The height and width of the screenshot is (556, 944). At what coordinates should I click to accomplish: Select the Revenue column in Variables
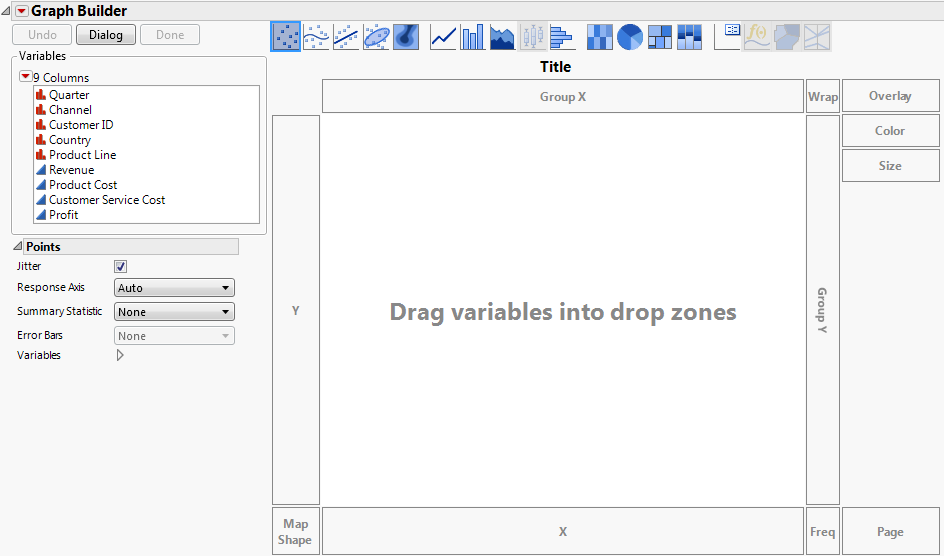coord(71,170)
